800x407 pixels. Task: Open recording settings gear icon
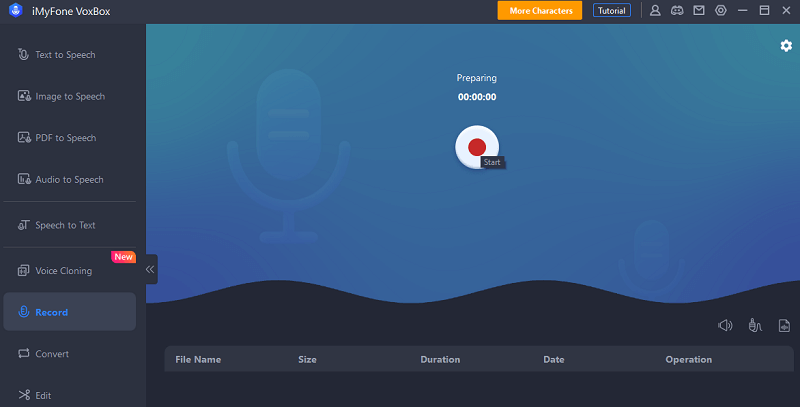pyautogui.click(x=786, y=46)
